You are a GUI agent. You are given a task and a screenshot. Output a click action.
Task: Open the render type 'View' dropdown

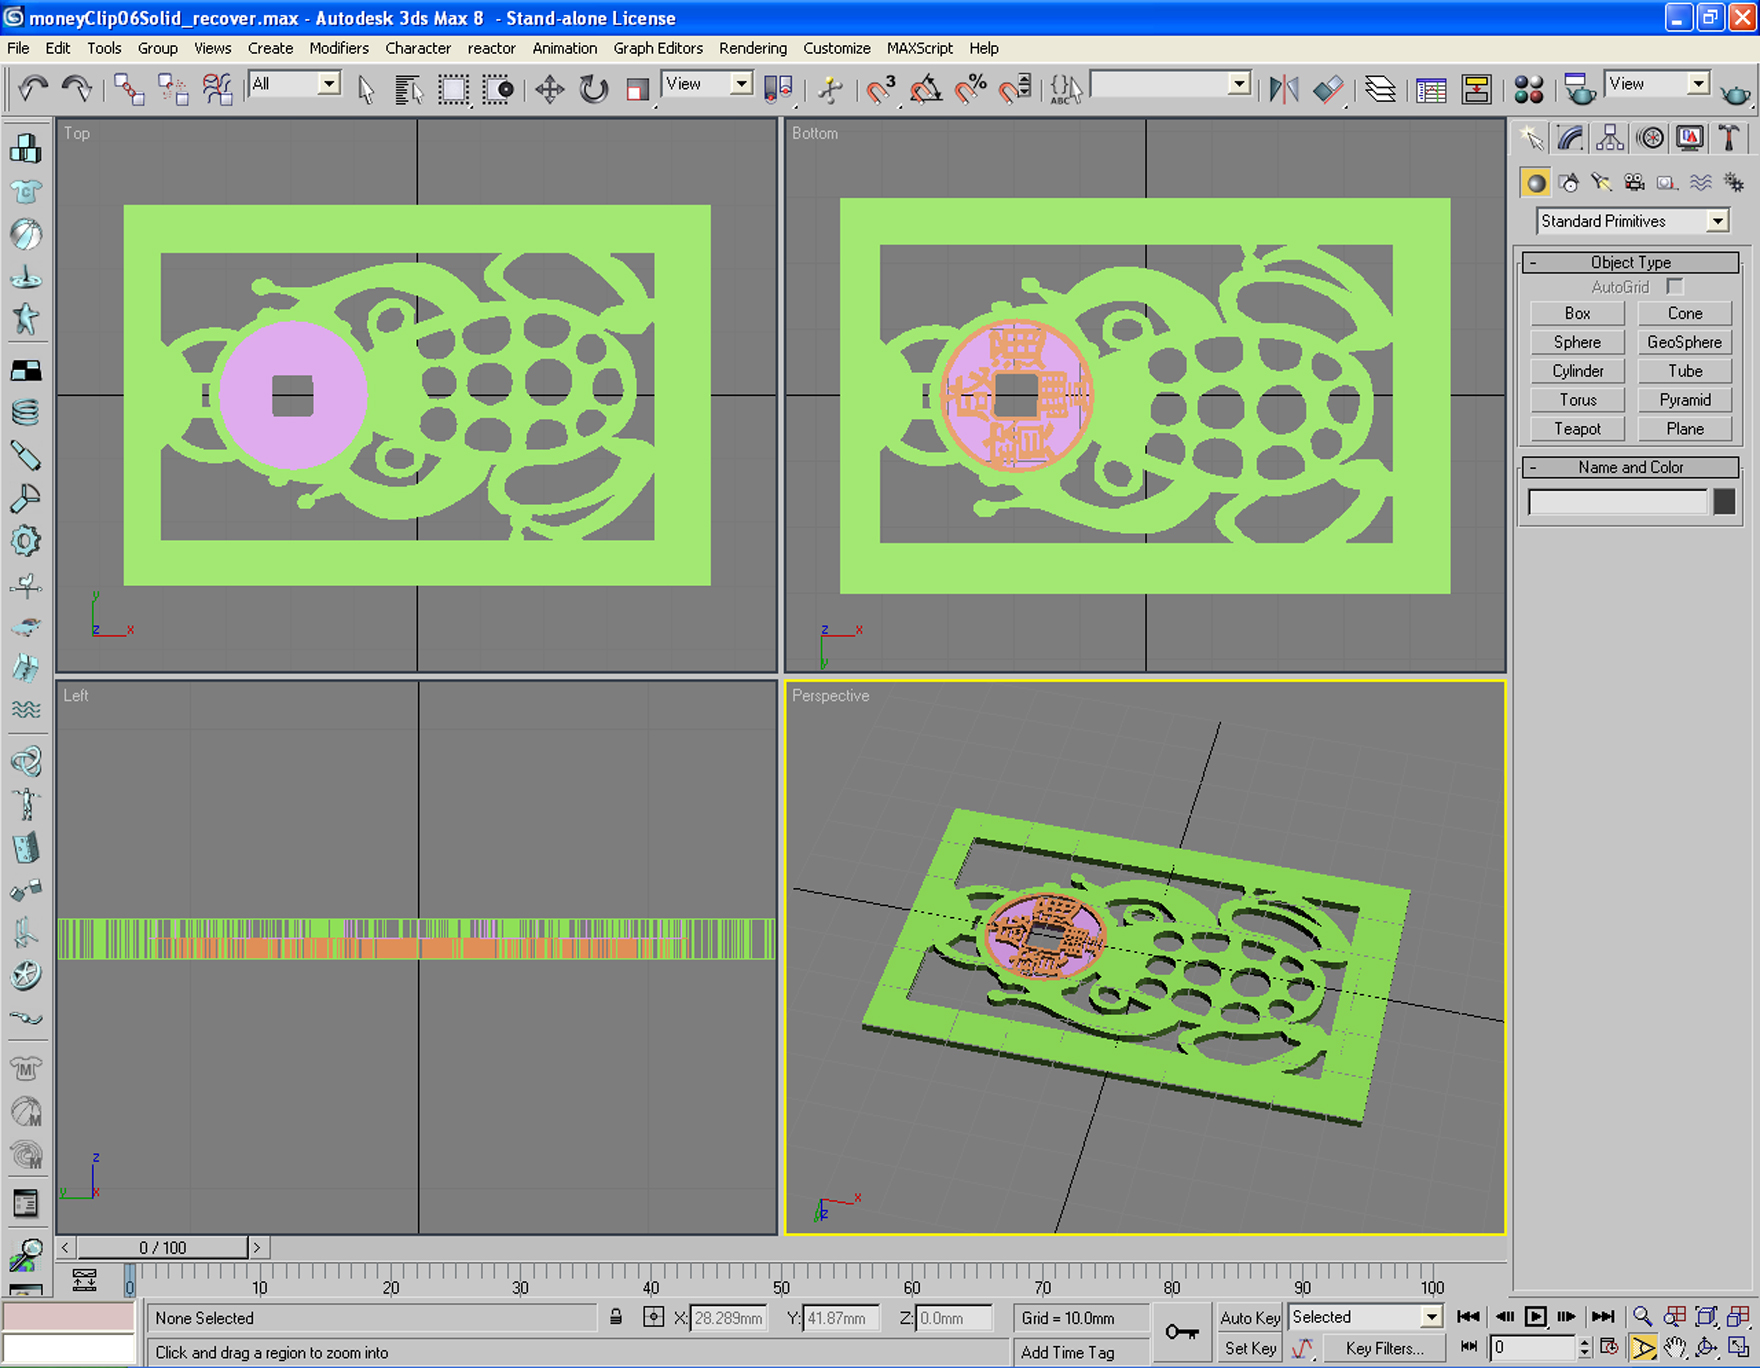[1698, 84]
